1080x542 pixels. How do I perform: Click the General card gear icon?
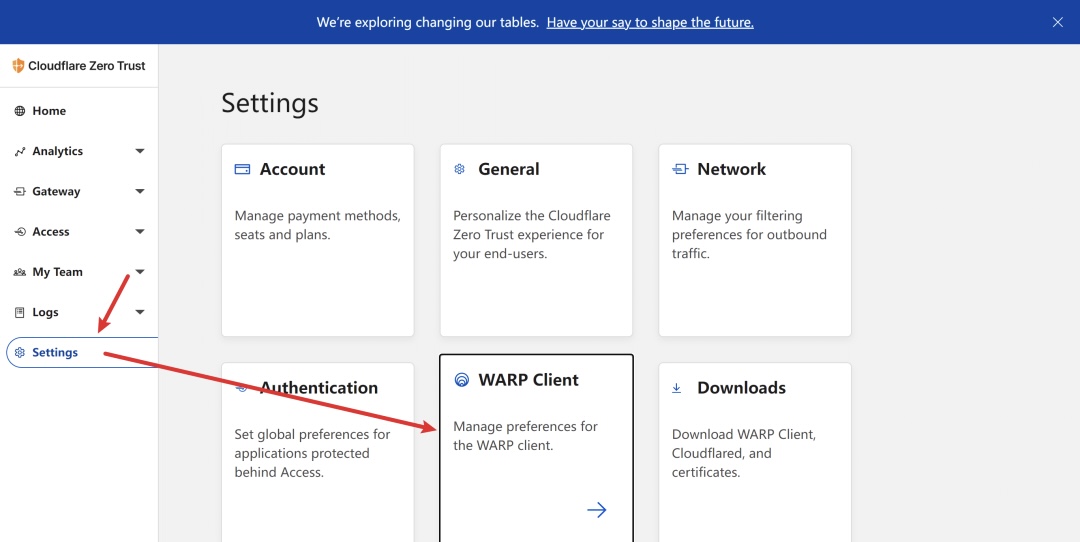(x=459, y=169)
